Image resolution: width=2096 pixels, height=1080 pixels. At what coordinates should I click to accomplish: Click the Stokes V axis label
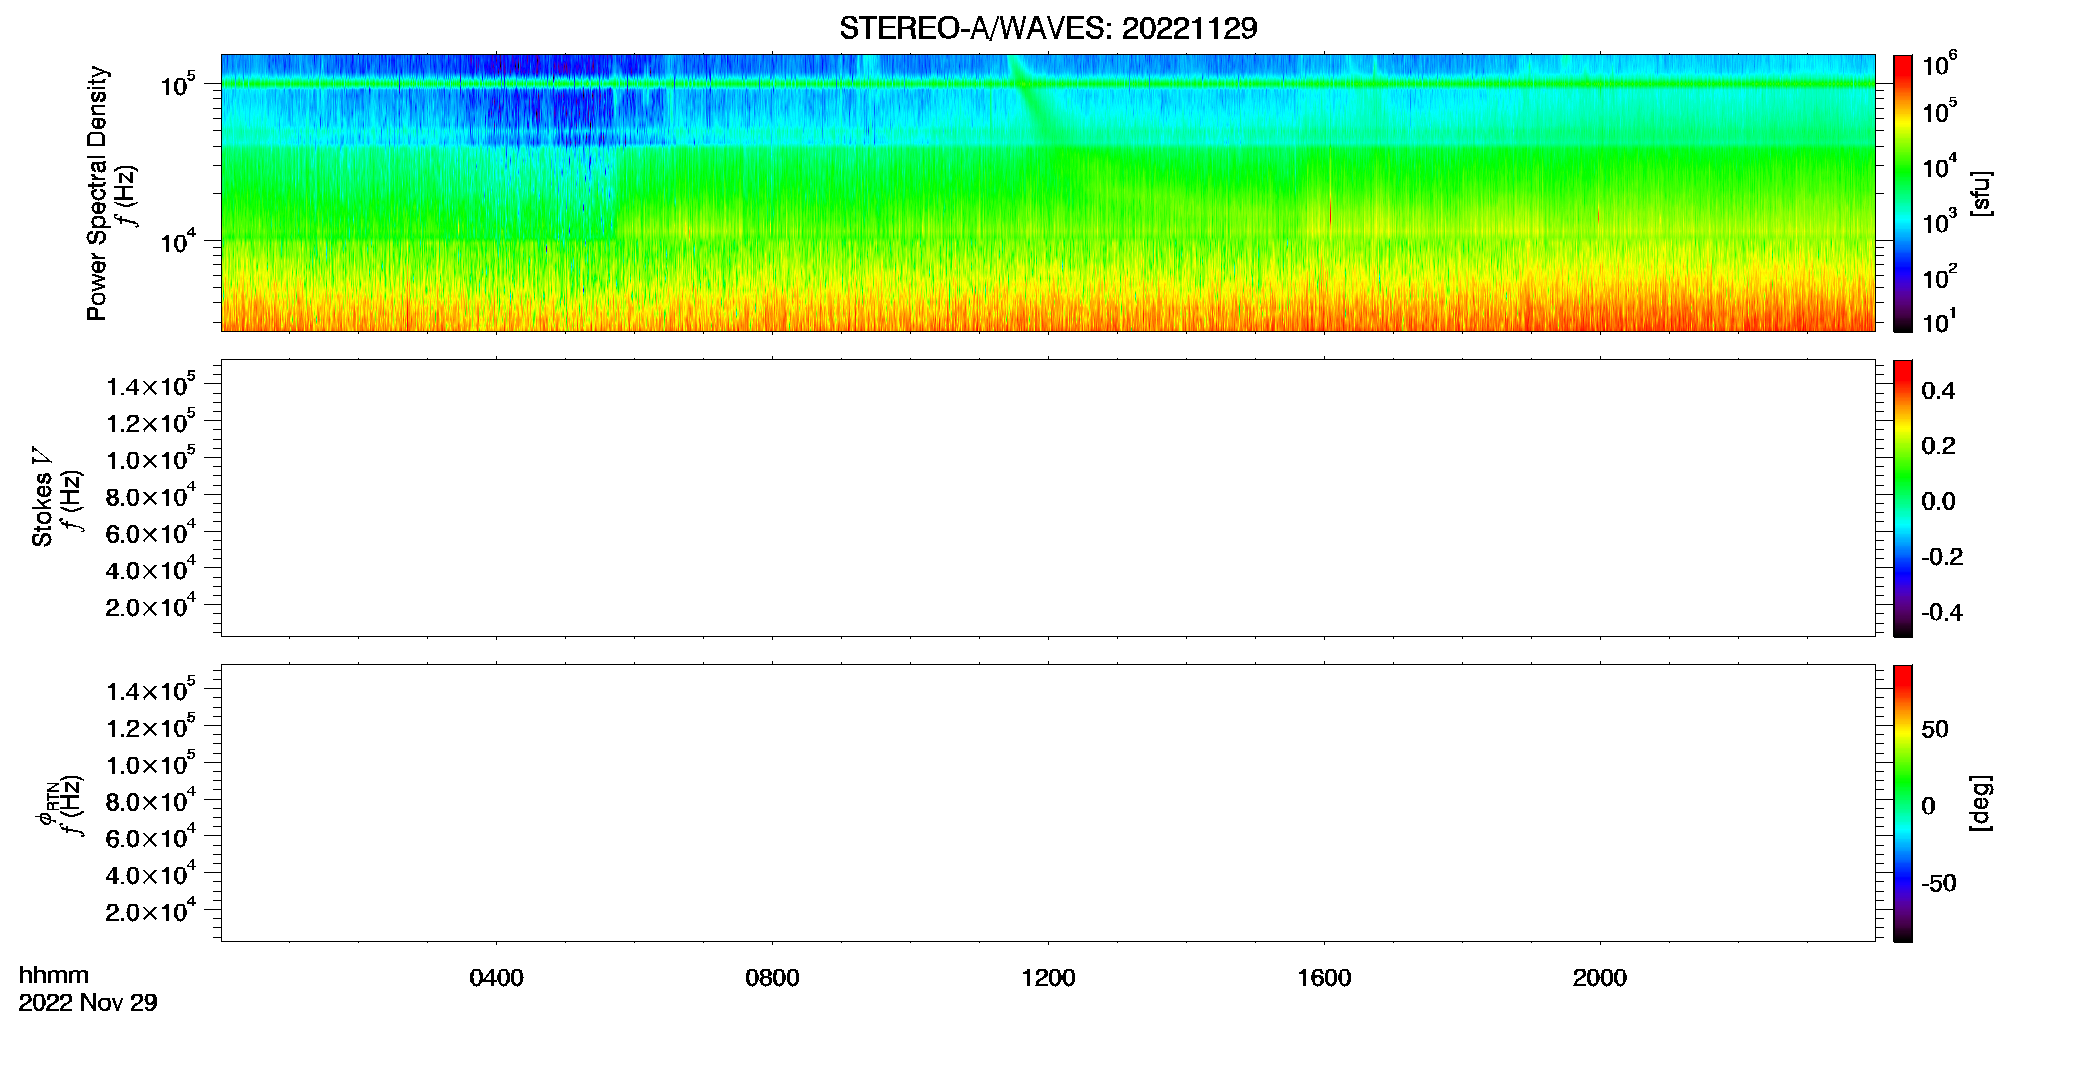pos(42,497)
